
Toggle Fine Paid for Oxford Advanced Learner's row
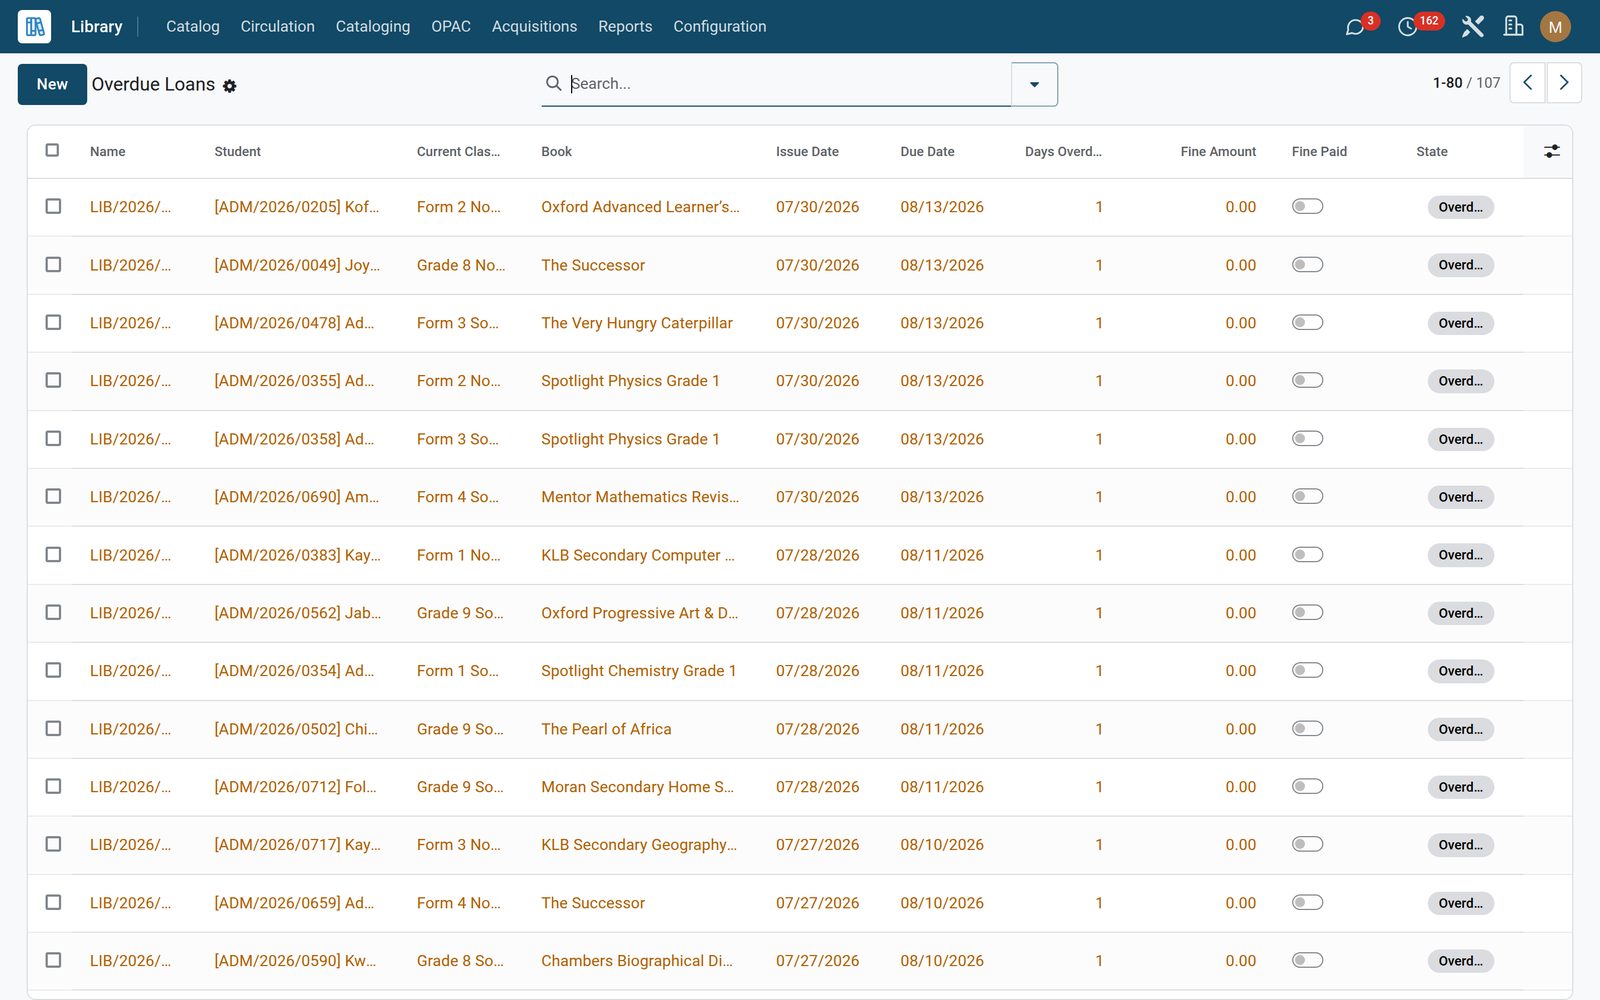(1307, 206)
